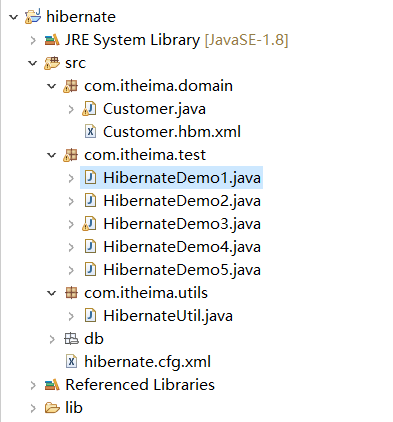Select HibernateDemo5.java file entry
This screenshot has width=393, height=422.
click(182, 270)
